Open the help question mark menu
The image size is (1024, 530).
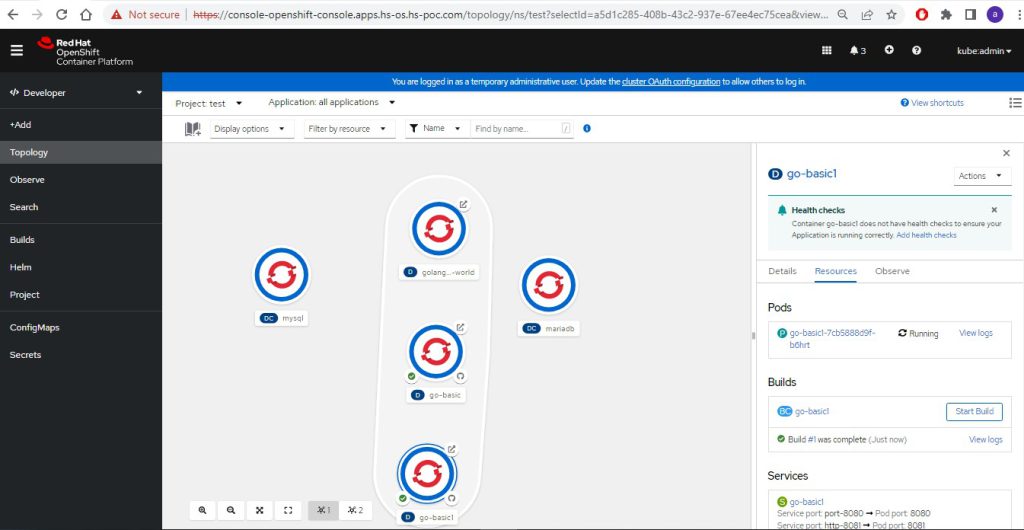[x=916, y=50]
